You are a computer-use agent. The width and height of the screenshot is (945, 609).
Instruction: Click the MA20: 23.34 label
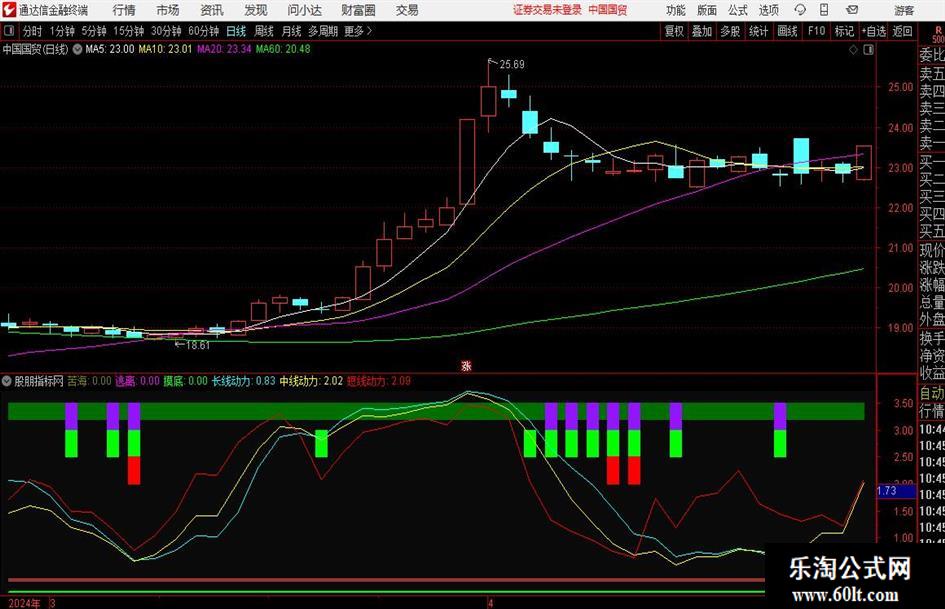(224, 49)
